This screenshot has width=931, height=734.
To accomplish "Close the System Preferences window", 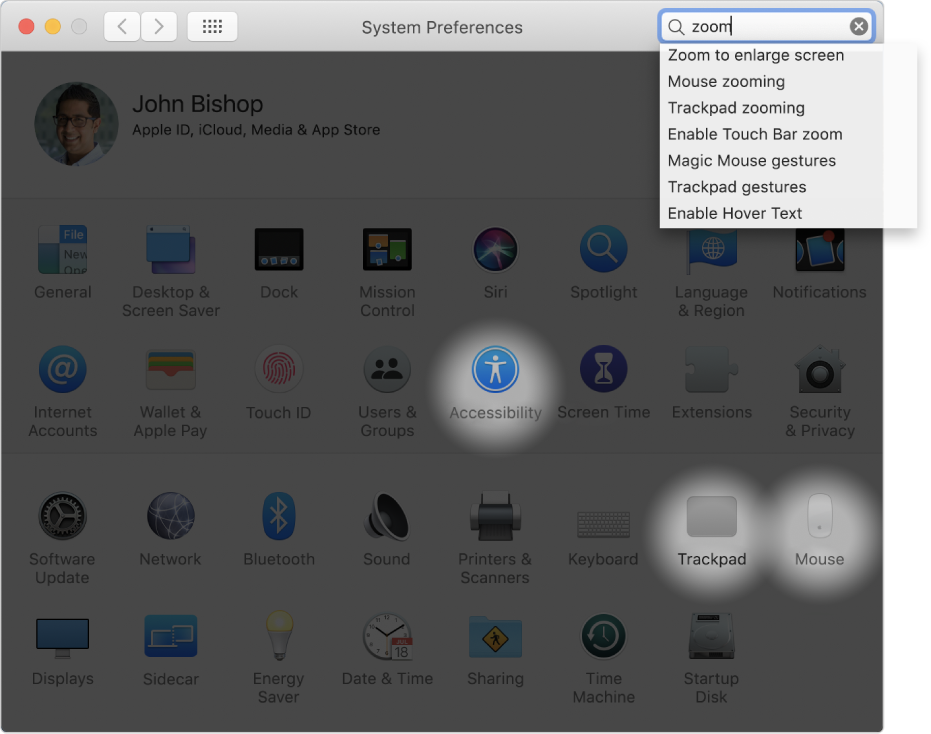I will (26, 27).
